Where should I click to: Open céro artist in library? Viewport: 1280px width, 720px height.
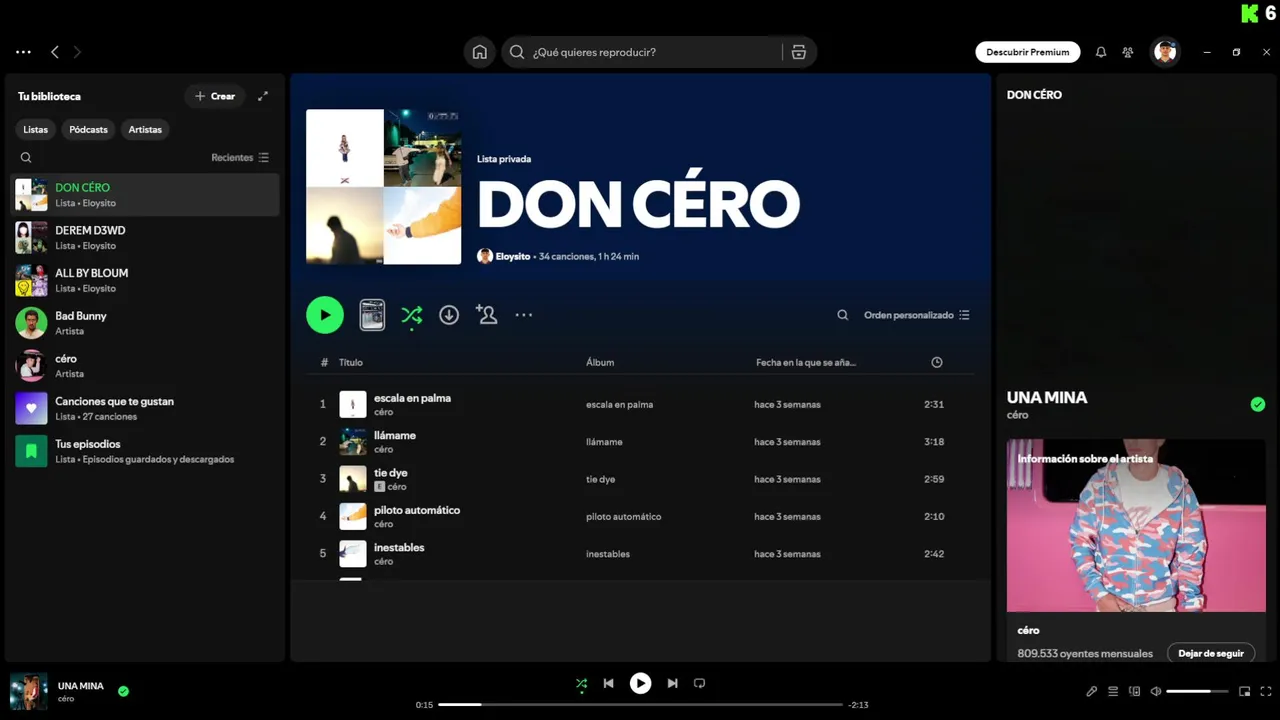(x=145, y=366)
